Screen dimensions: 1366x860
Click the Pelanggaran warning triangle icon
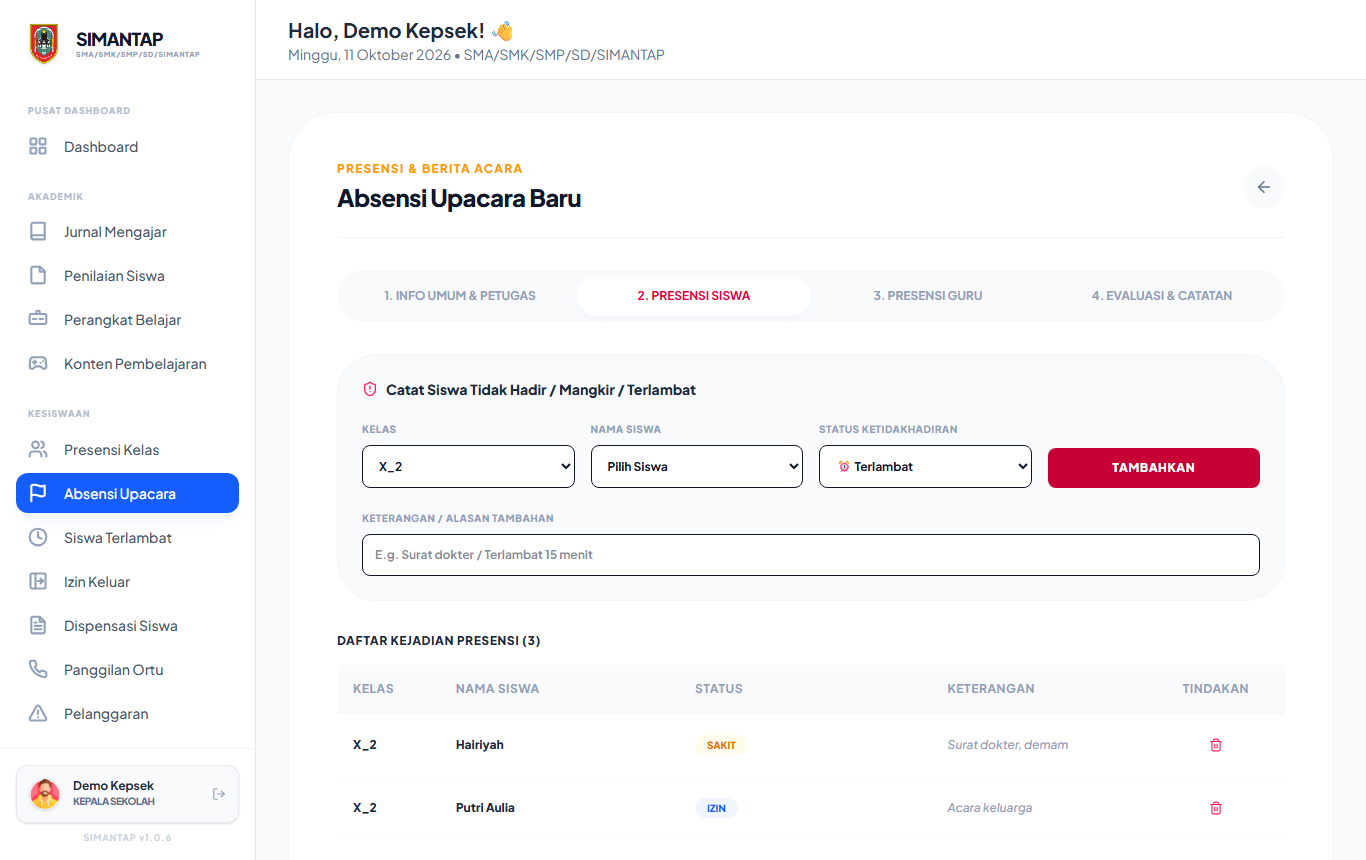(x=38, y=714)
